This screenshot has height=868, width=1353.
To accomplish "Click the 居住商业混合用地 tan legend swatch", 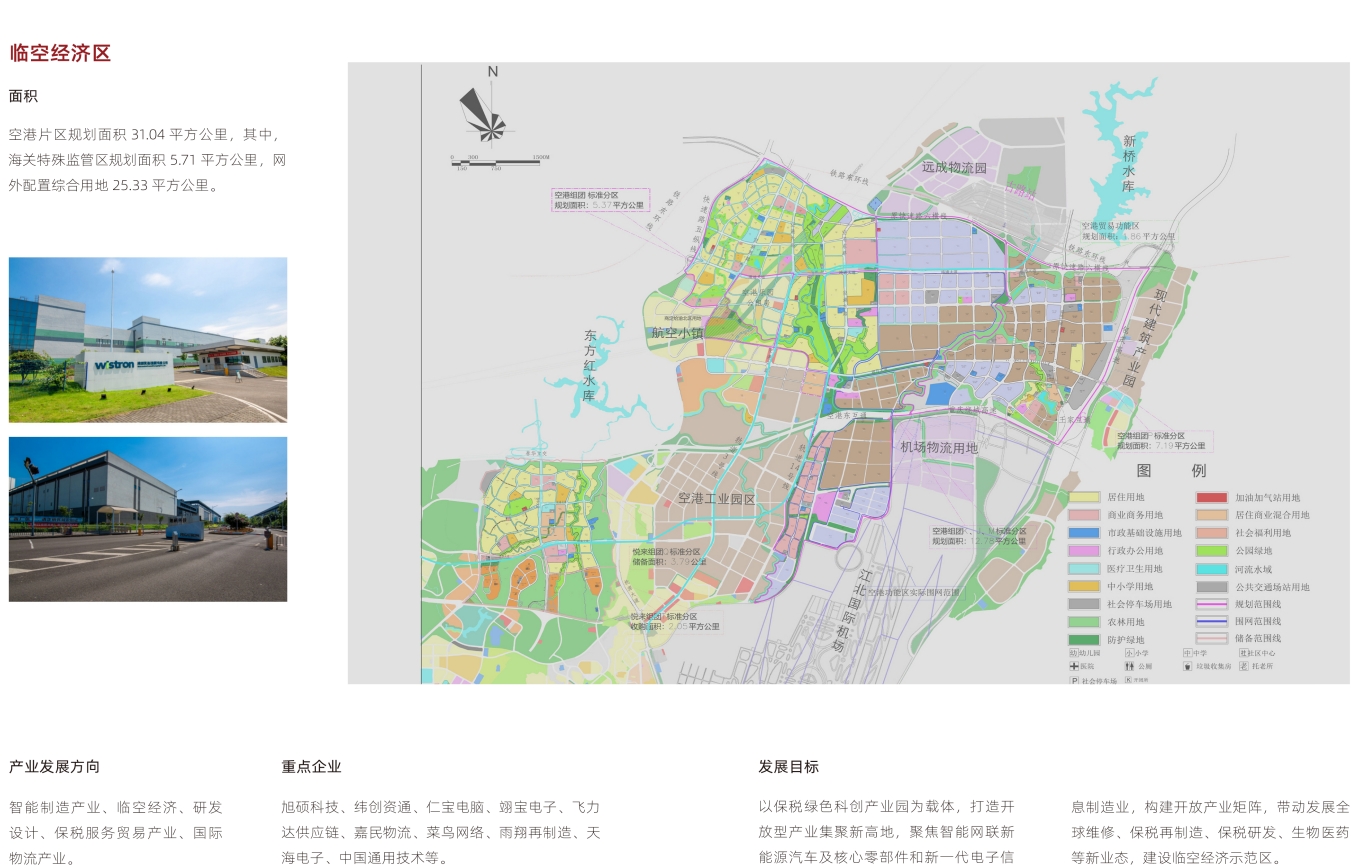I will (x=1212, y=515).
